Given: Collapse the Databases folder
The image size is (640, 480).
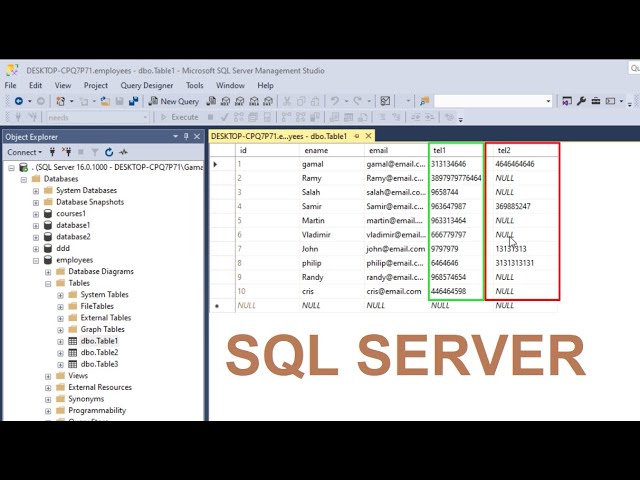Looking at the screenshot, I should [x=24, y=179].
